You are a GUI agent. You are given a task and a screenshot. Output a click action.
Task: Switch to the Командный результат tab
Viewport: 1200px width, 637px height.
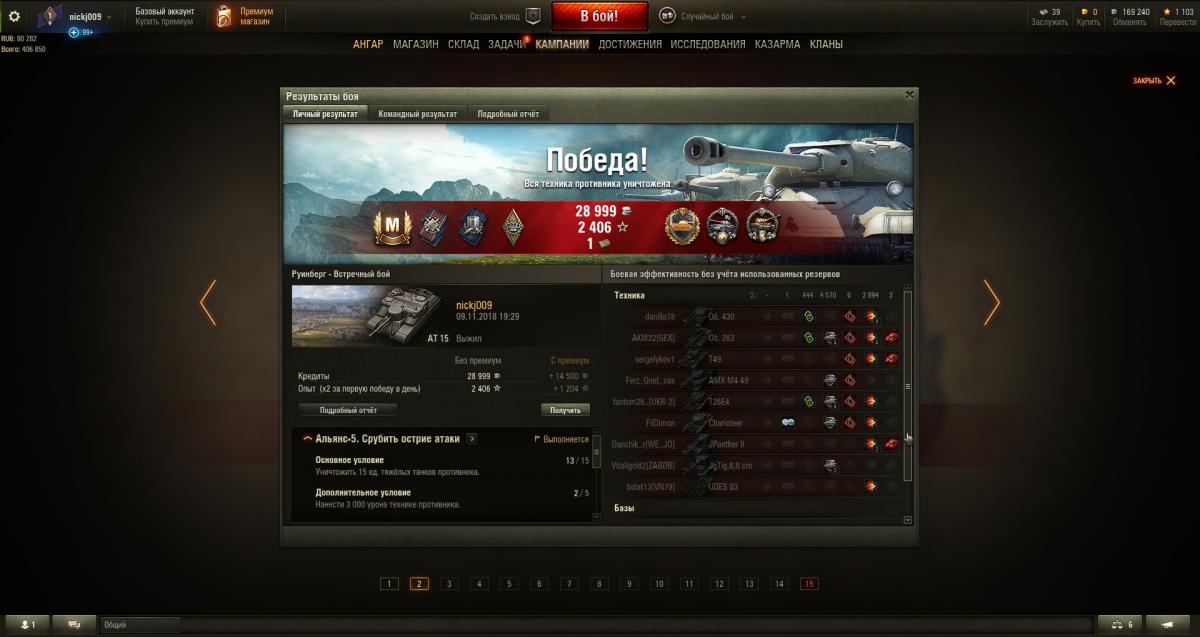point(418,114)
